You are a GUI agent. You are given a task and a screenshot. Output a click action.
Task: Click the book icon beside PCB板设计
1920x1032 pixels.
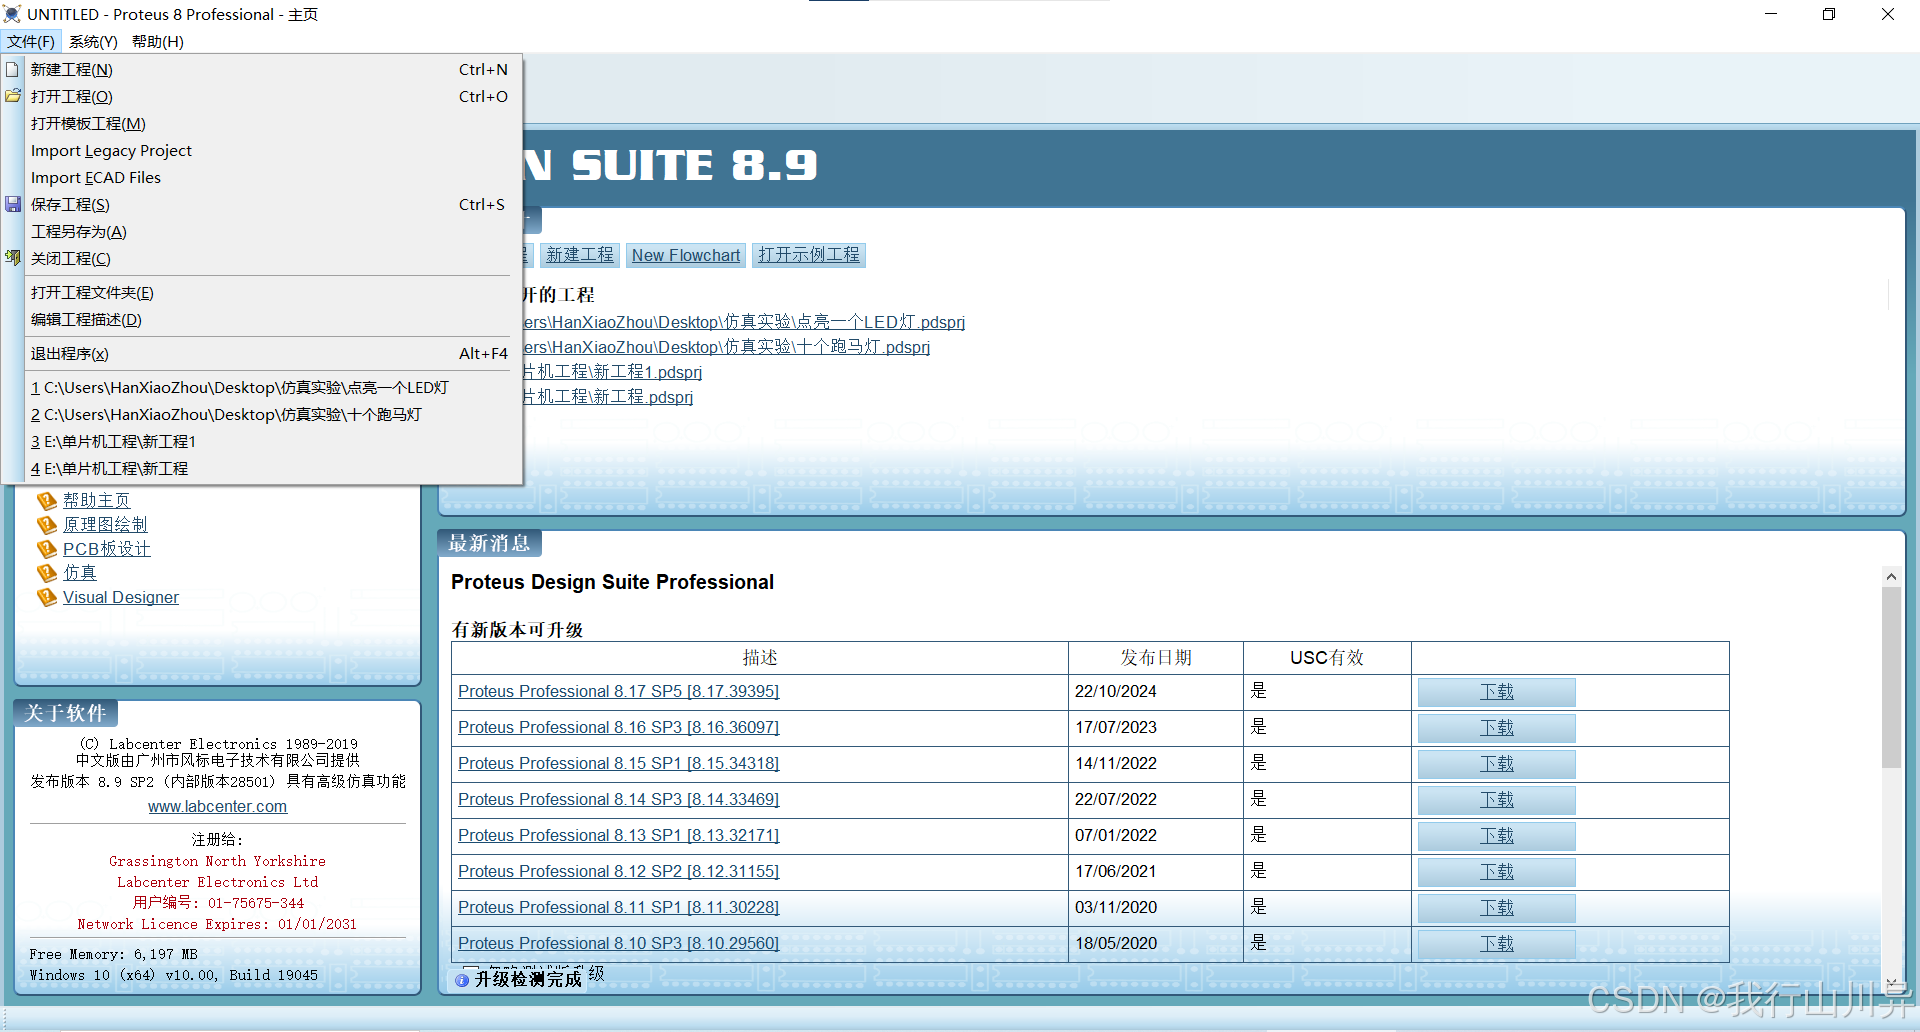tap(46, 548)
